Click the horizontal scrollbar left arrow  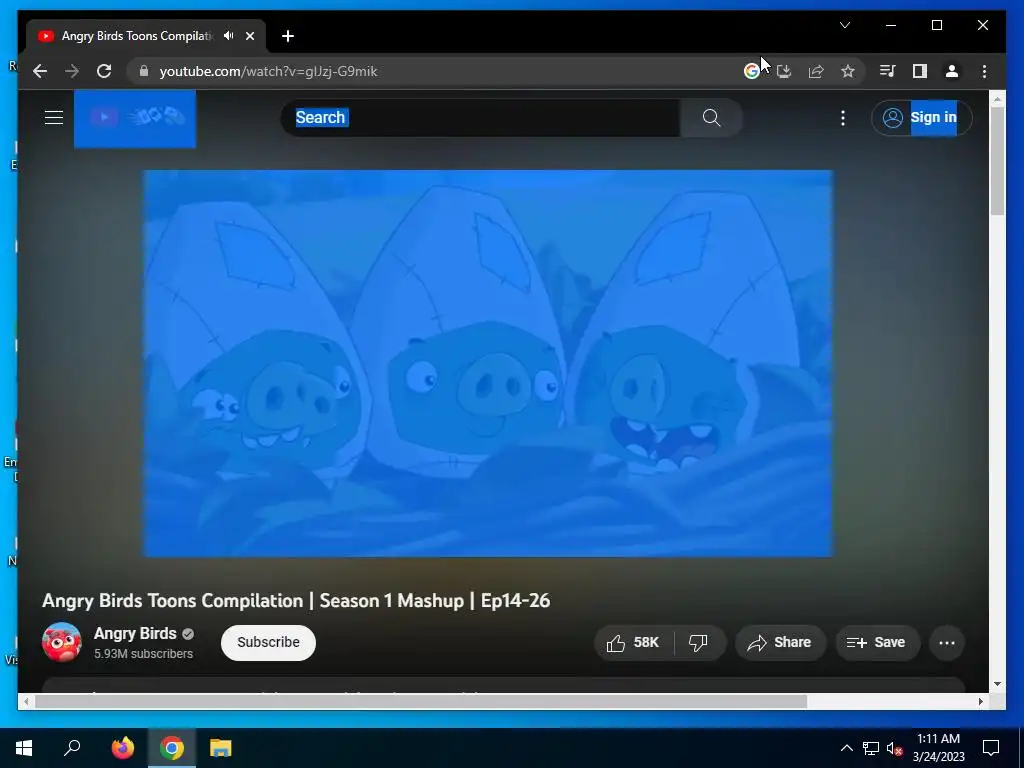[26, 701]
